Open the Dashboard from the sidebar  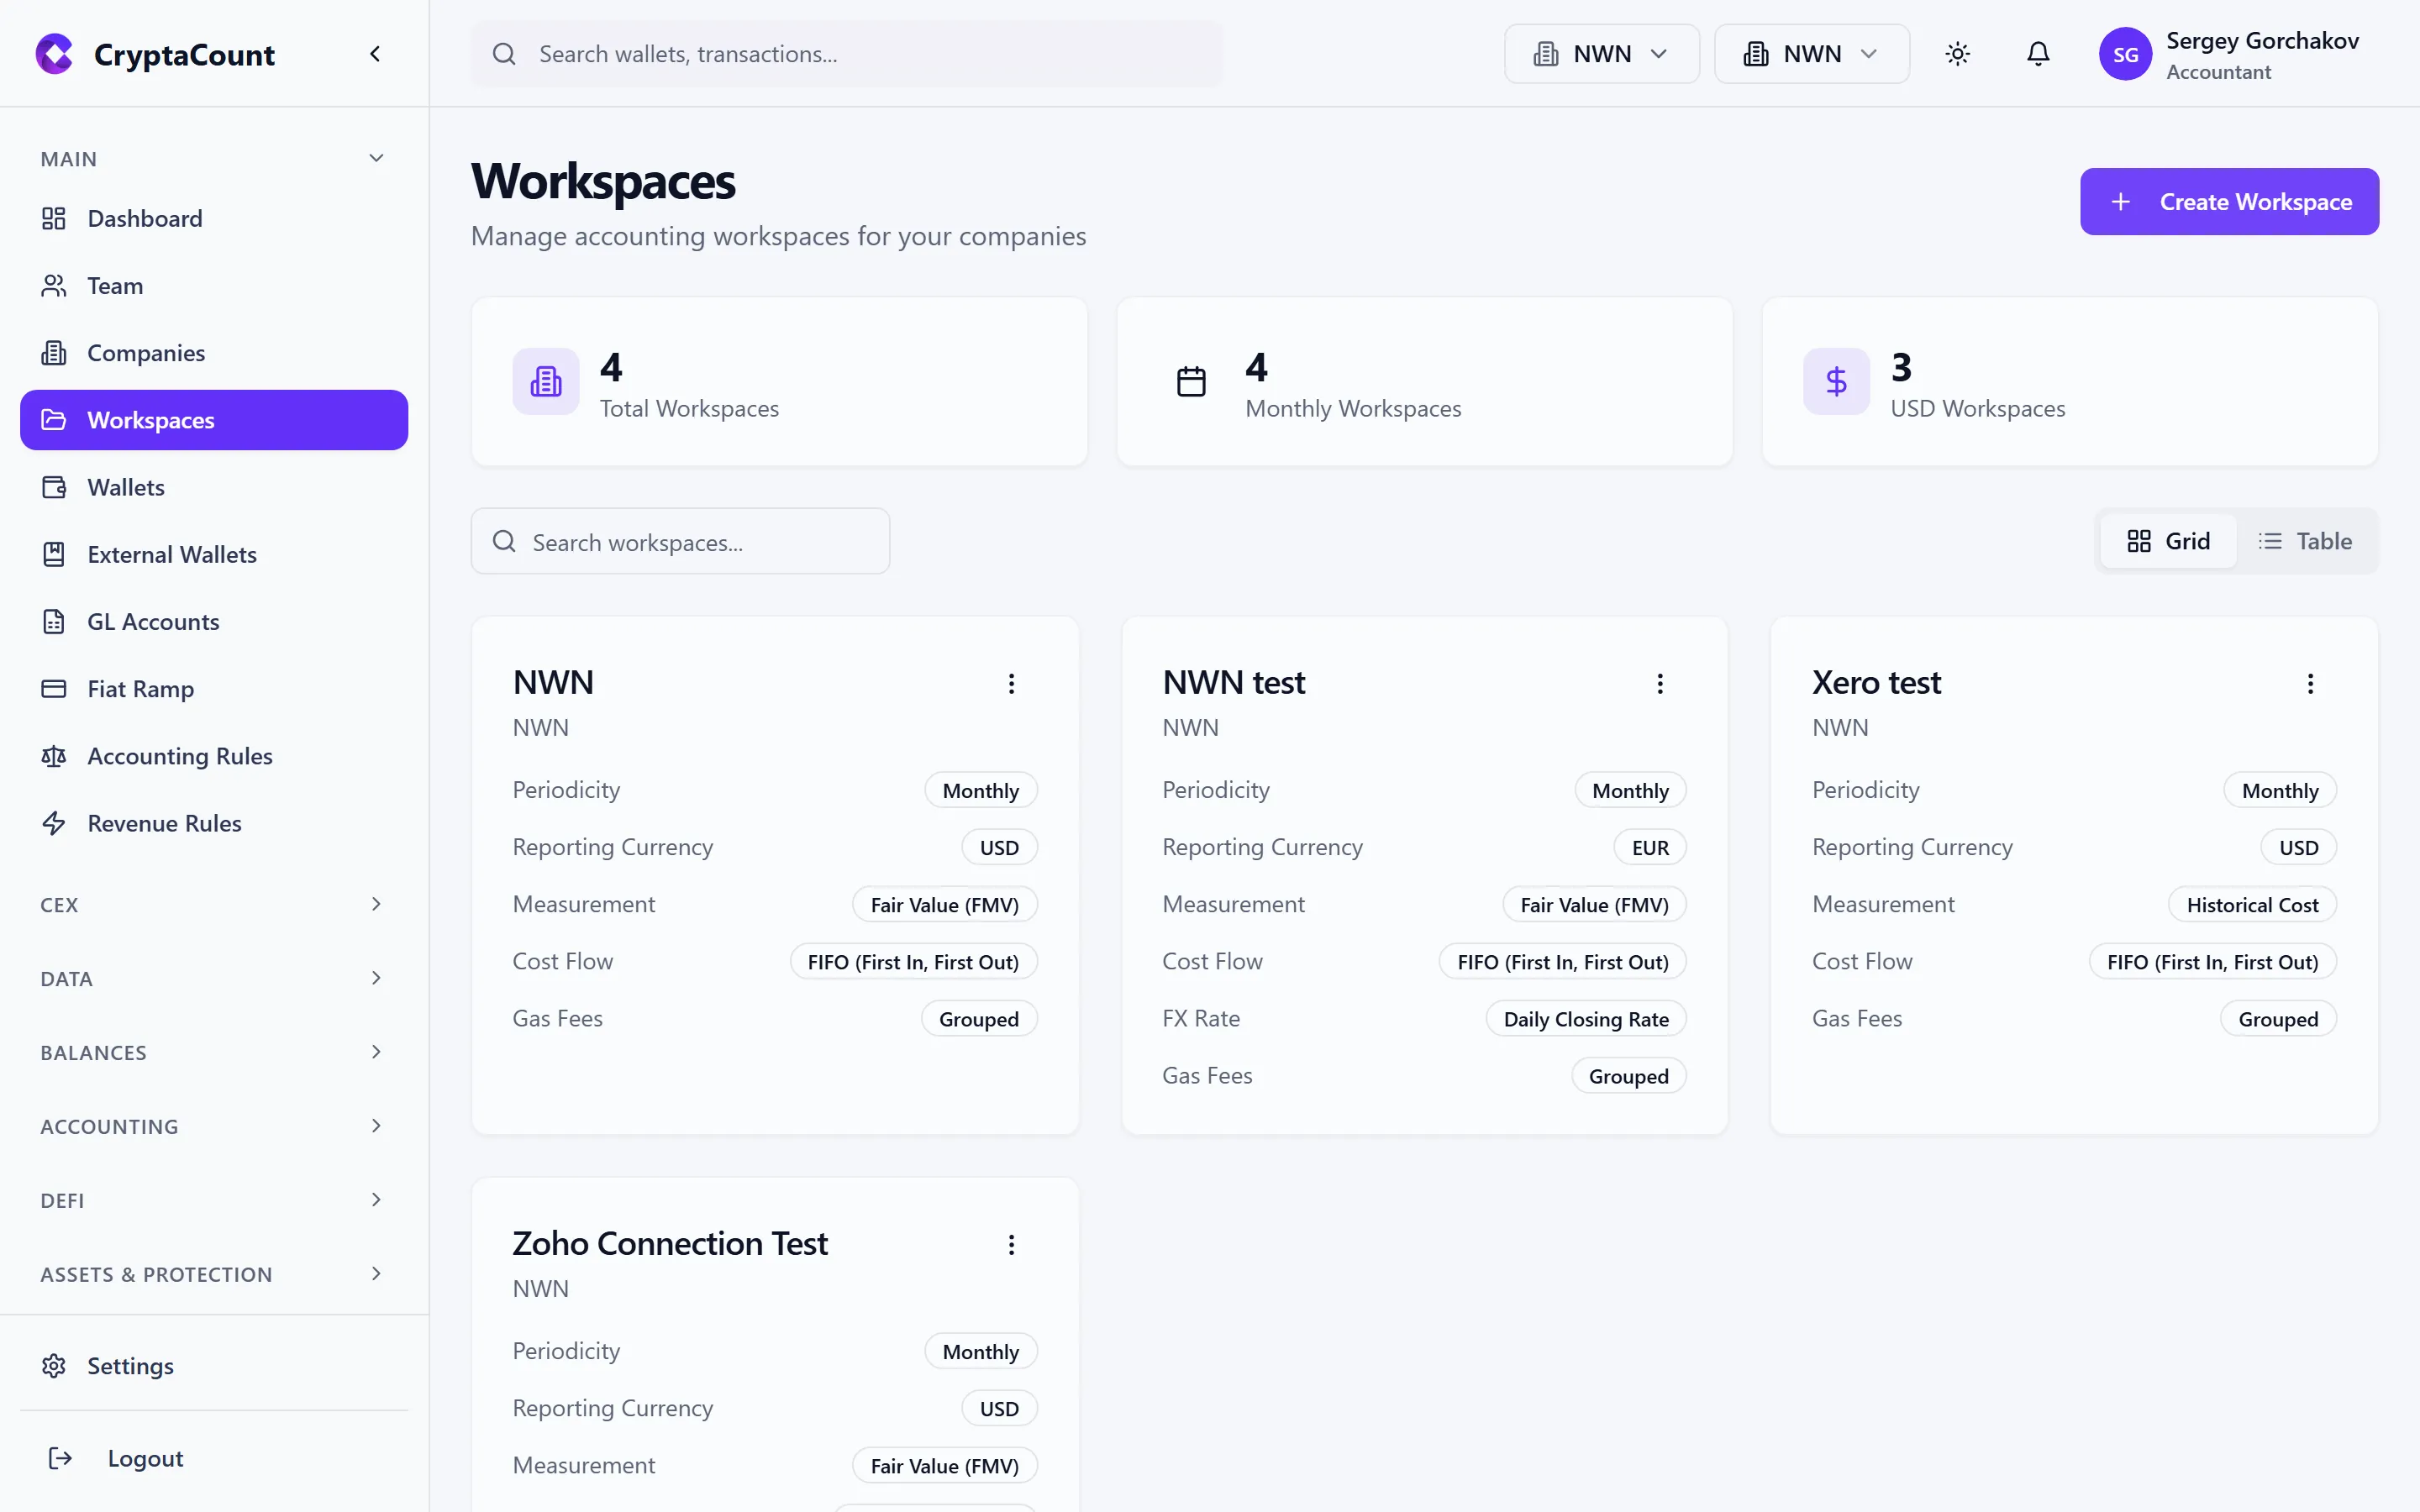[145, 218]
